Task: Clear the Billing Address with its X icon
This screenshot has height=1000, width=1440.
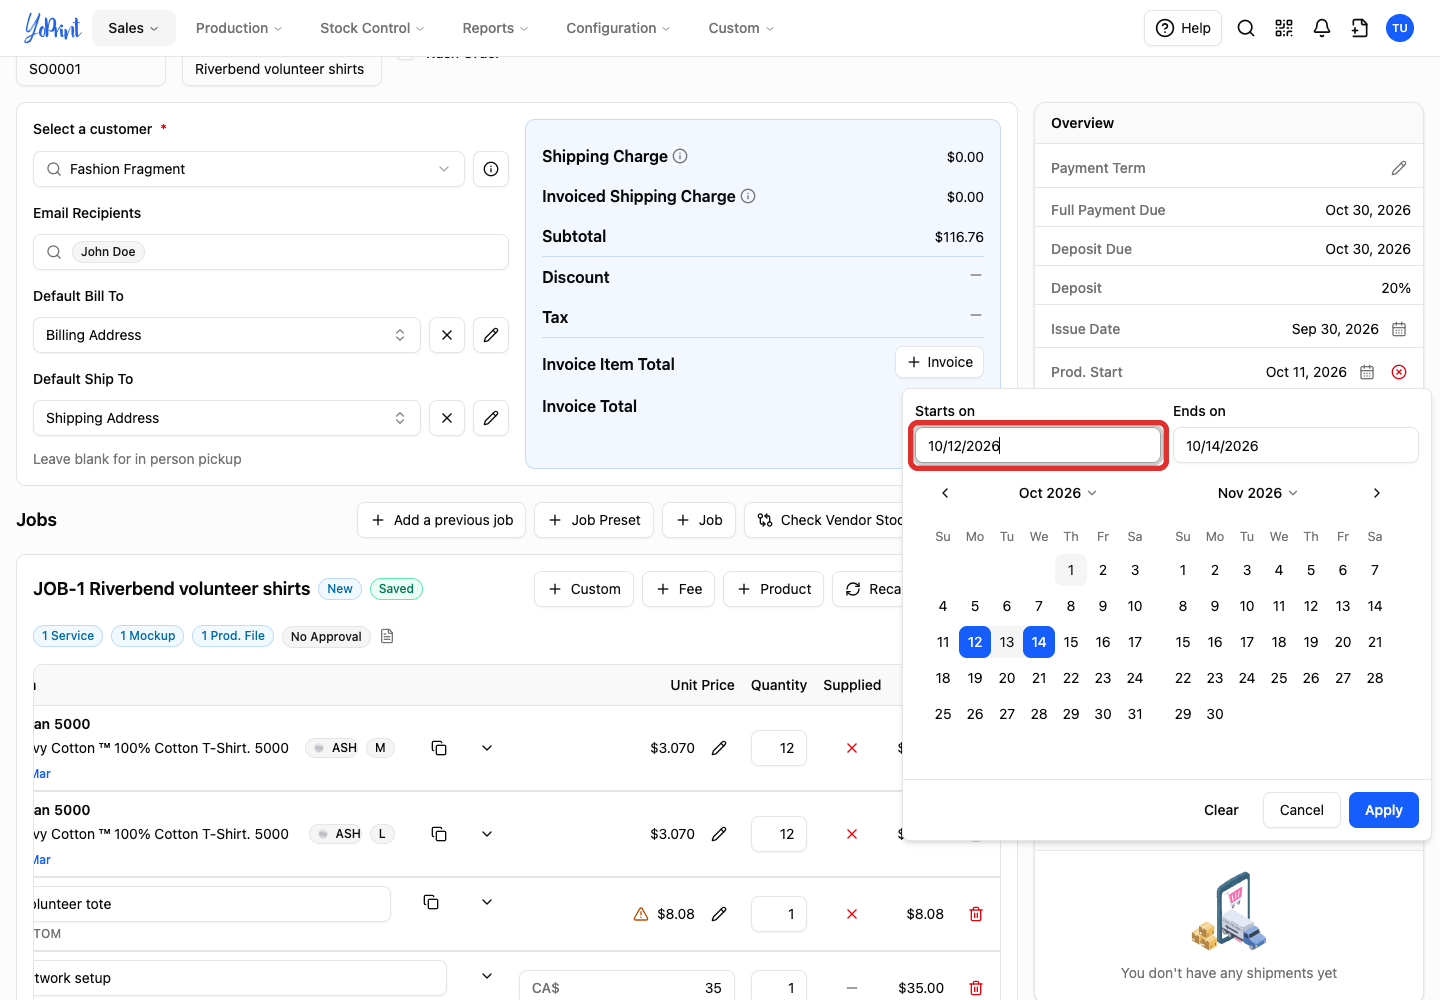Action: [x=447, y=335]
